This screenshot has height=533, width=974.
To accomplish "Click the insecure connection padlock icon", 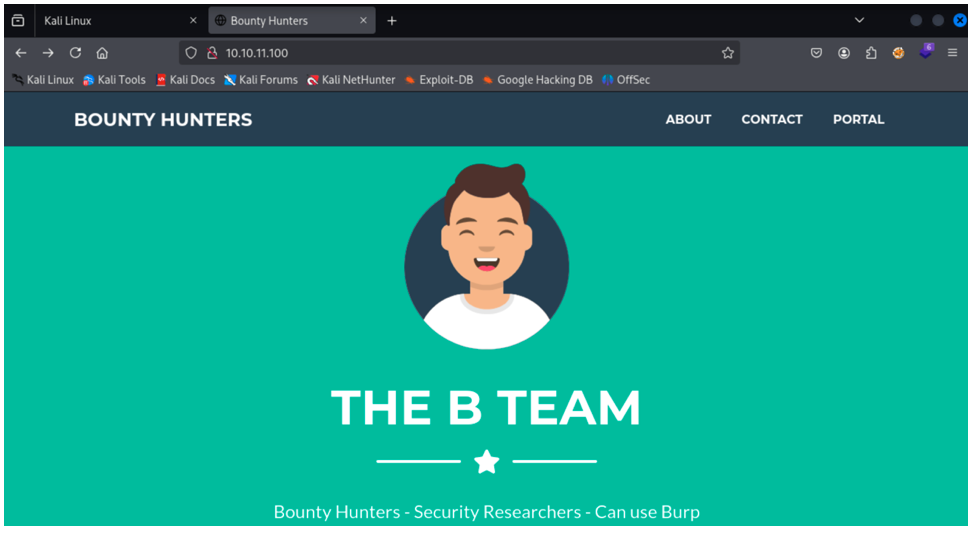I will [212, 53].
